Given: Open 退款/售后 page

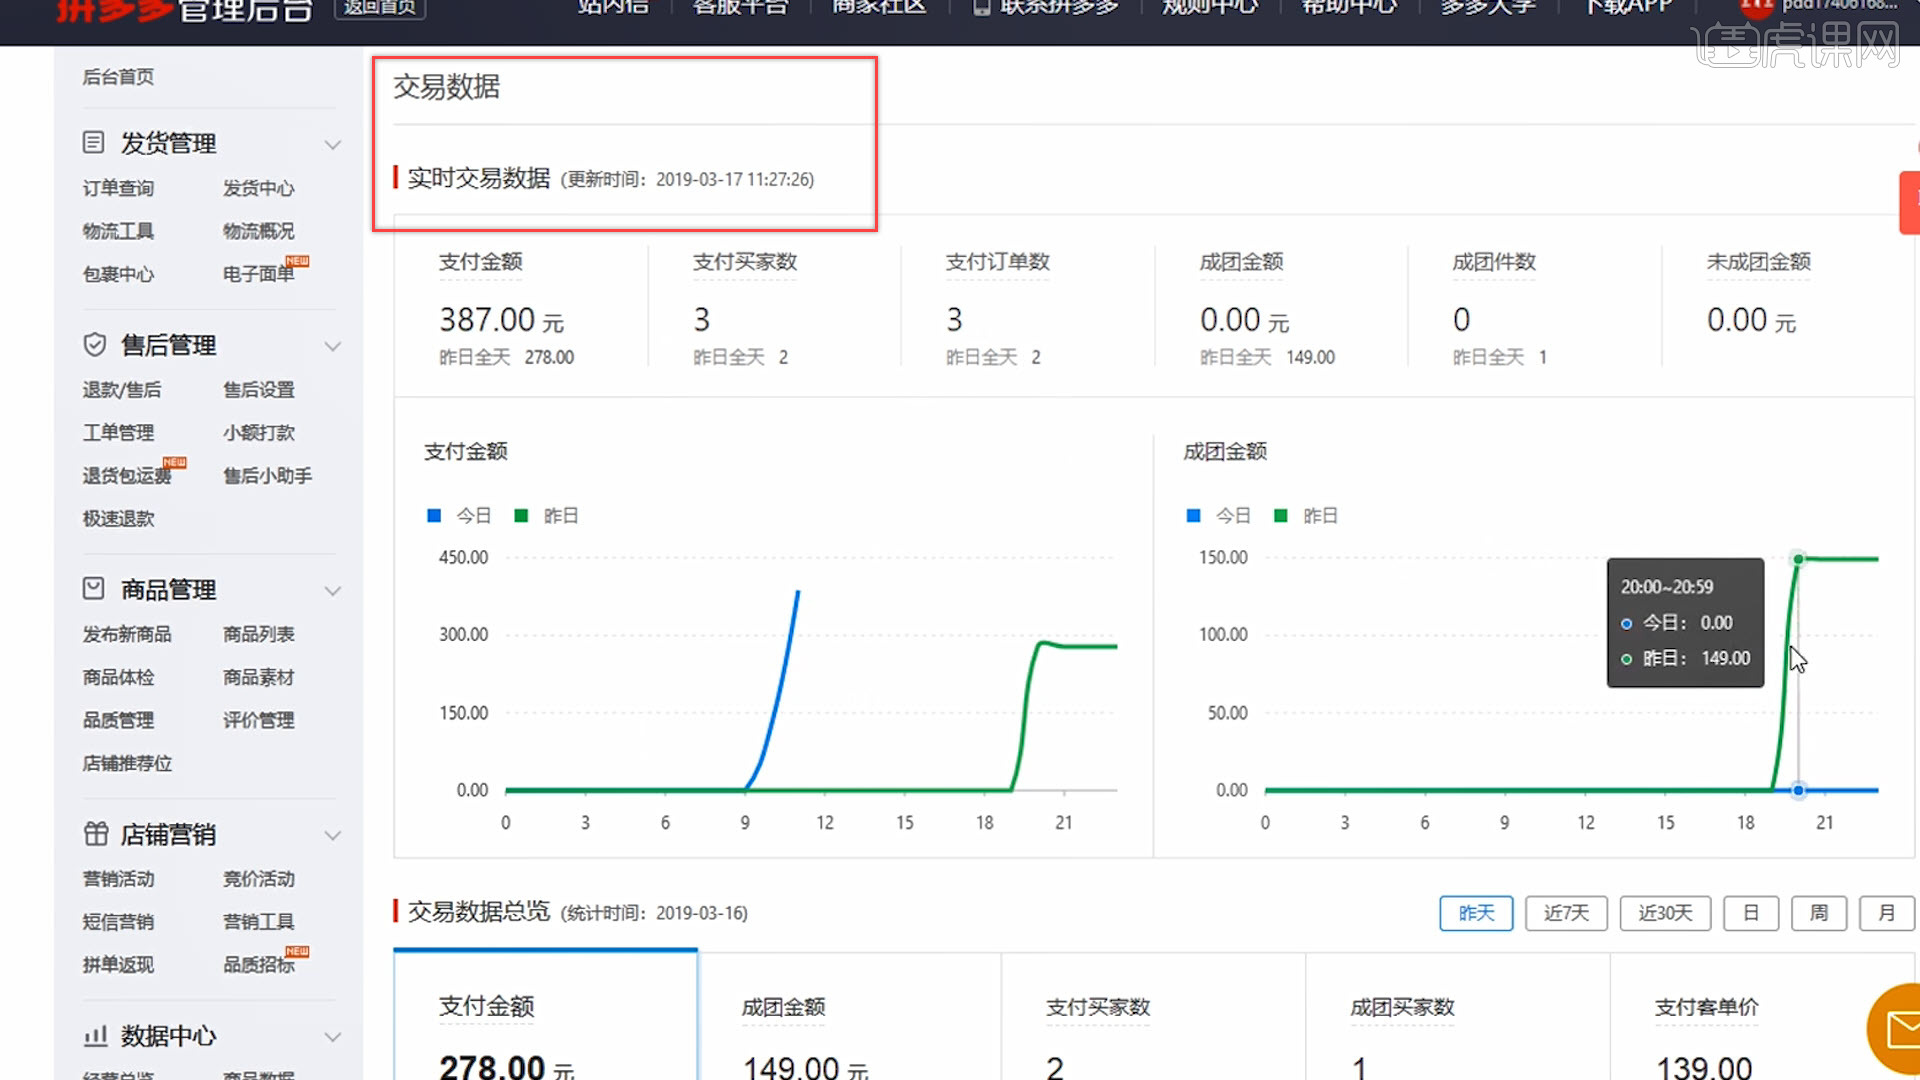Looking at the screenshot, I should click(x=122, y=390).
